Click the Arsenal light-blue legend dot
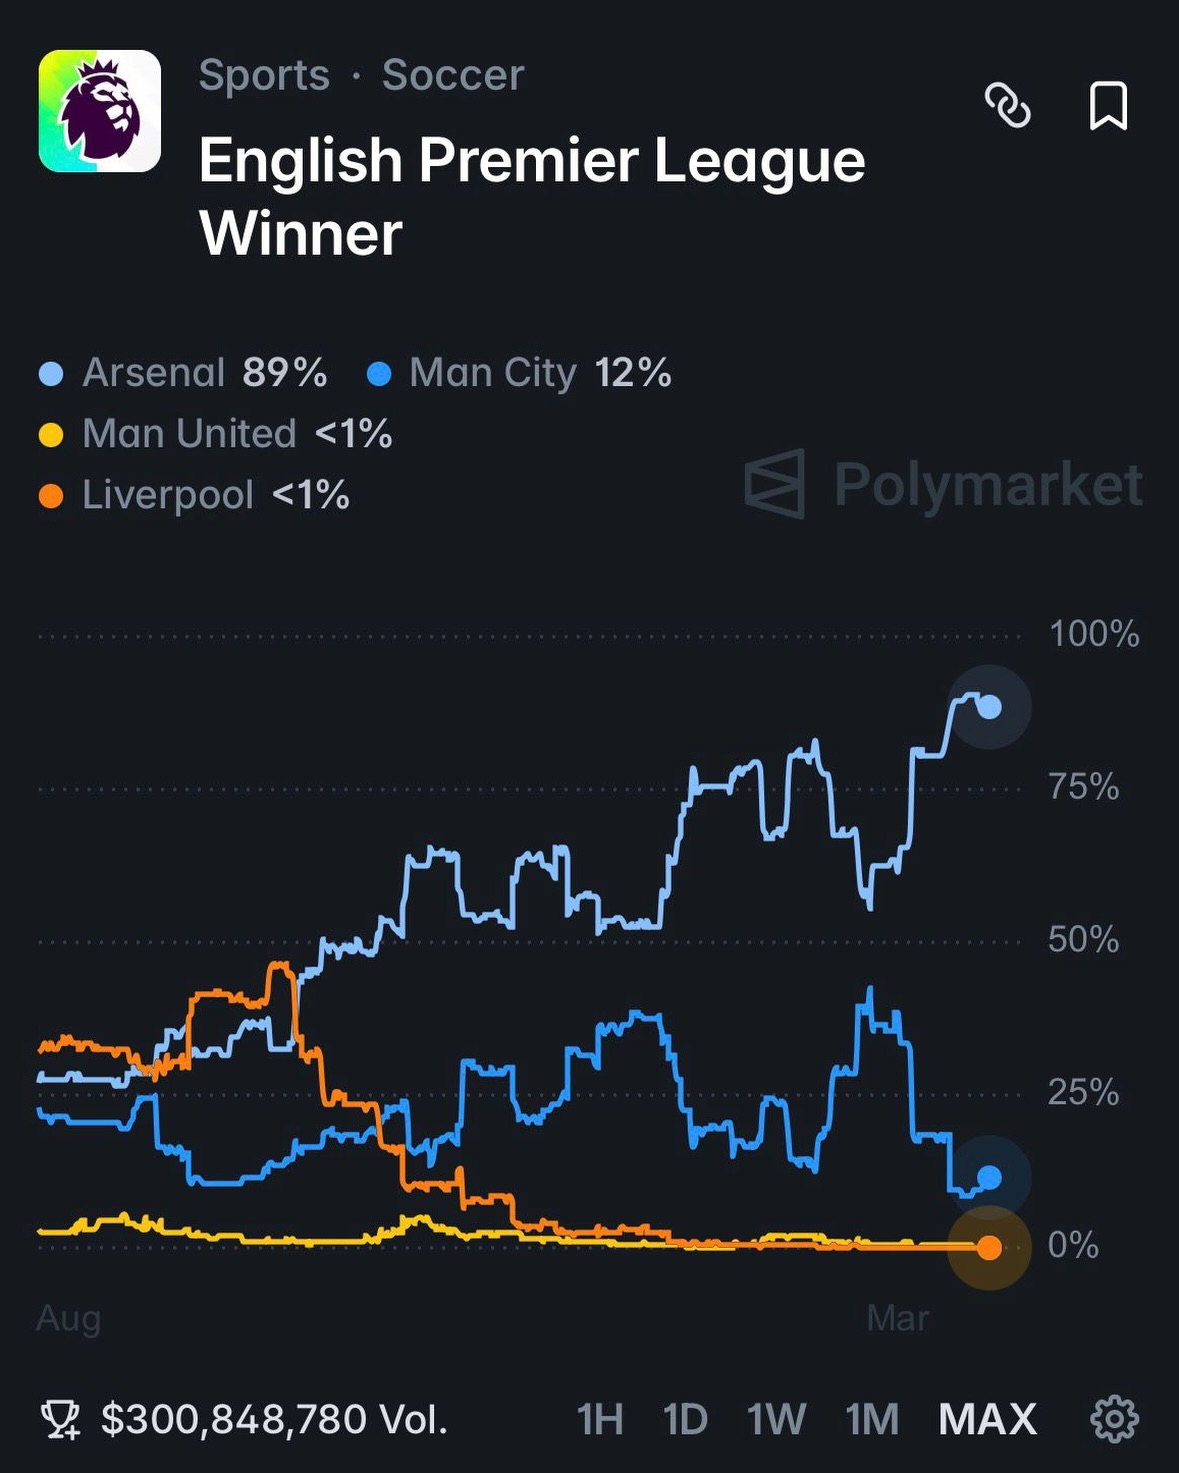The width and height of the screenshot is (1179, 1473). (50, 374)
